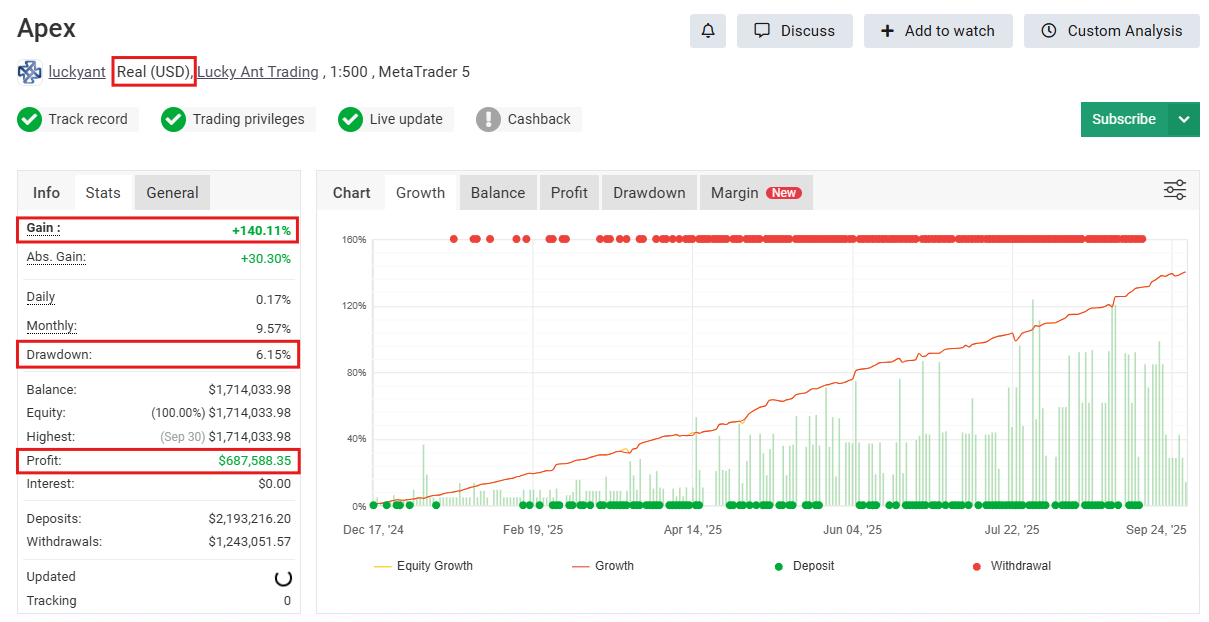This screenshot has height=622, width=1209.
Task: Click the Drawdown stat label
Action: tap(59, 355)
